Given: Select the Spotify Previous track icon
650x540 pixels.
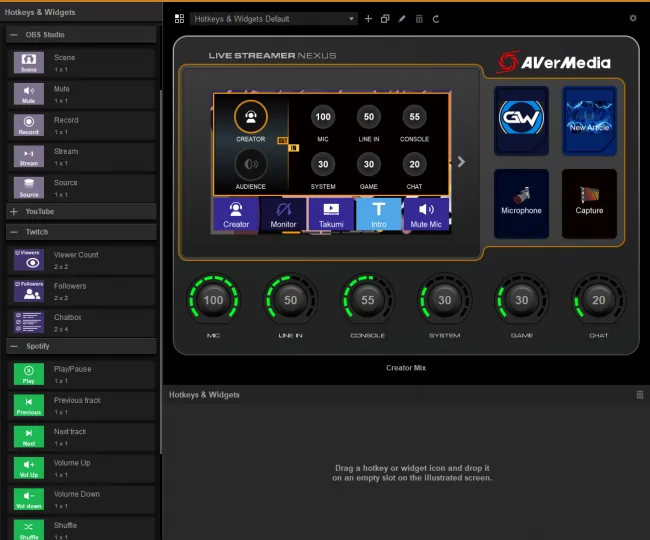Looking at the screenshot, I should click(29, 405).
